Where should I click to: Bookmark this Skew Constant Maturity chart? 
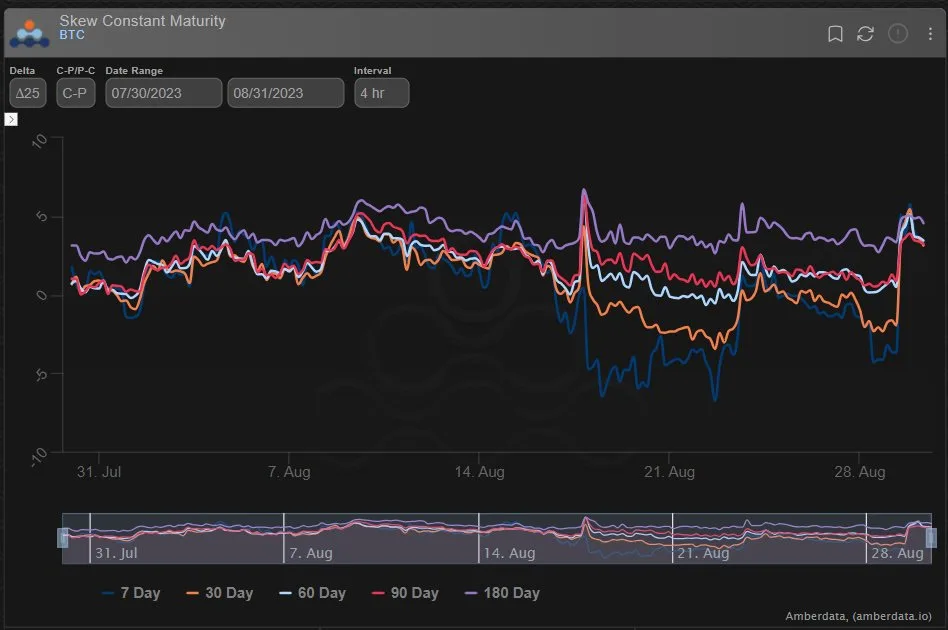pos(835,34)
